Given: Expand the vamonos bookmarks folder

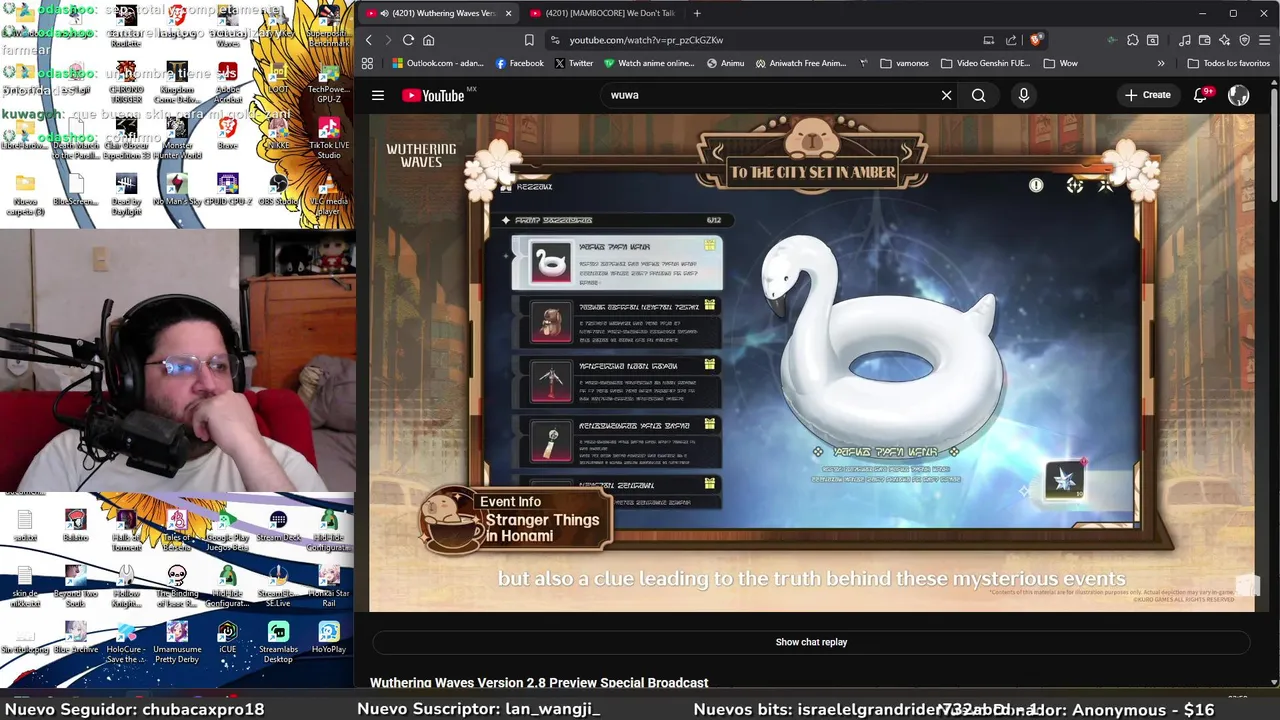Looking at the screenshot, I should tap(904, 63).
